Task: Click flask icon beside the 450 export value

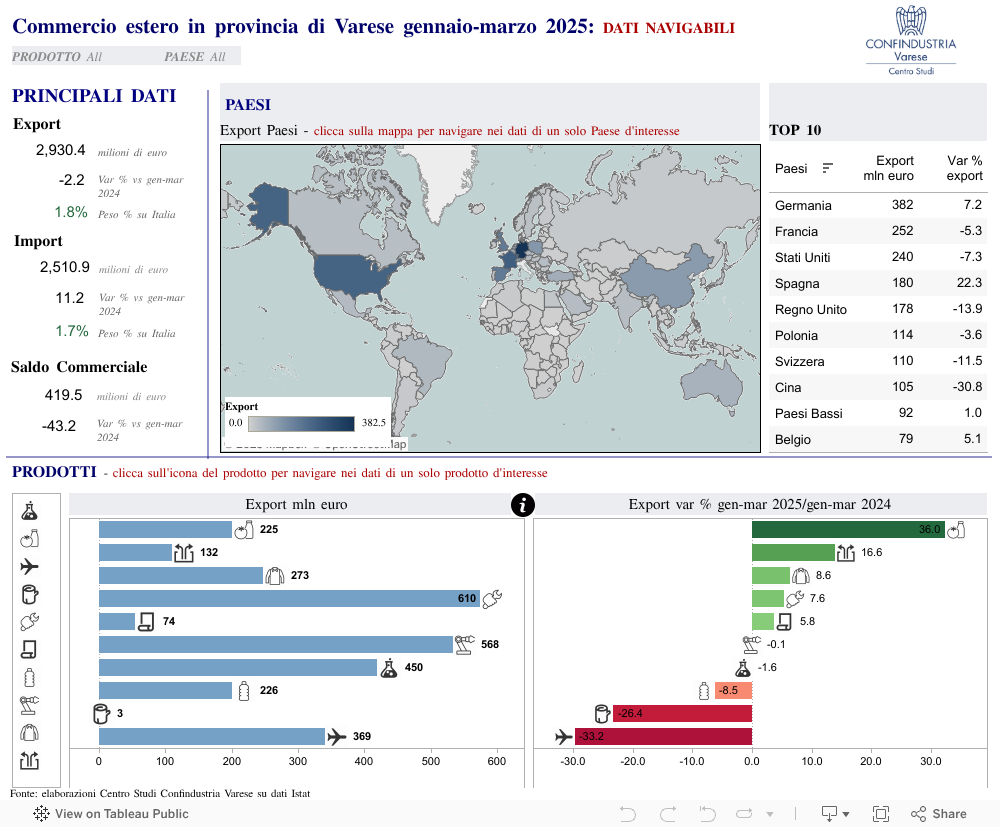Action: coord(389,668)
